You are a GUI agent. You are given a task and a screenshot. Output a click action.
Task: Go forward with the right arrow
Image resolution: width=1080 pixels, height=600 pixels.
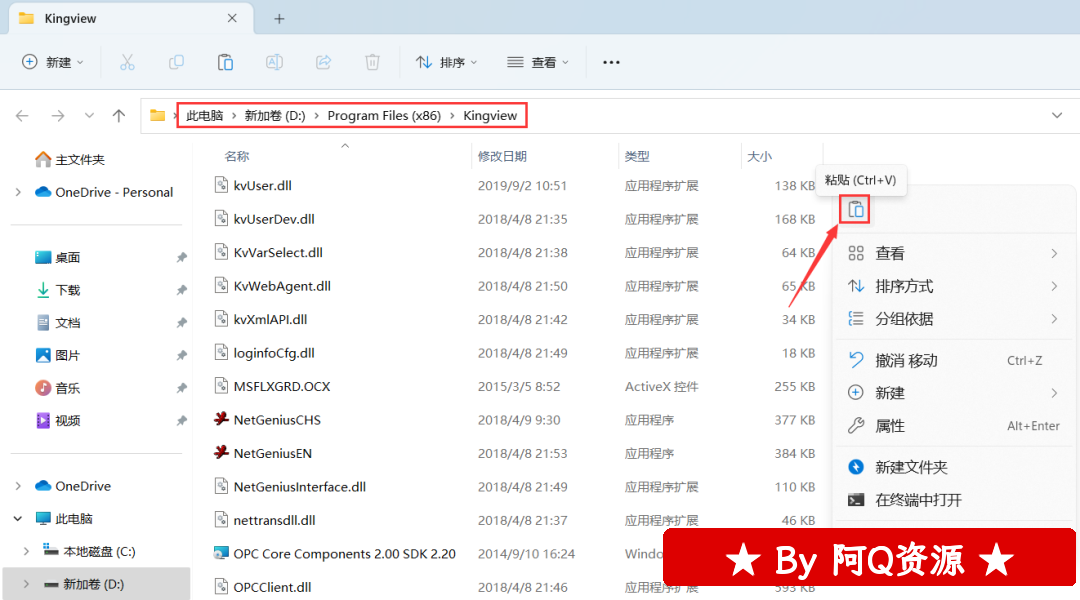[58, 116]
